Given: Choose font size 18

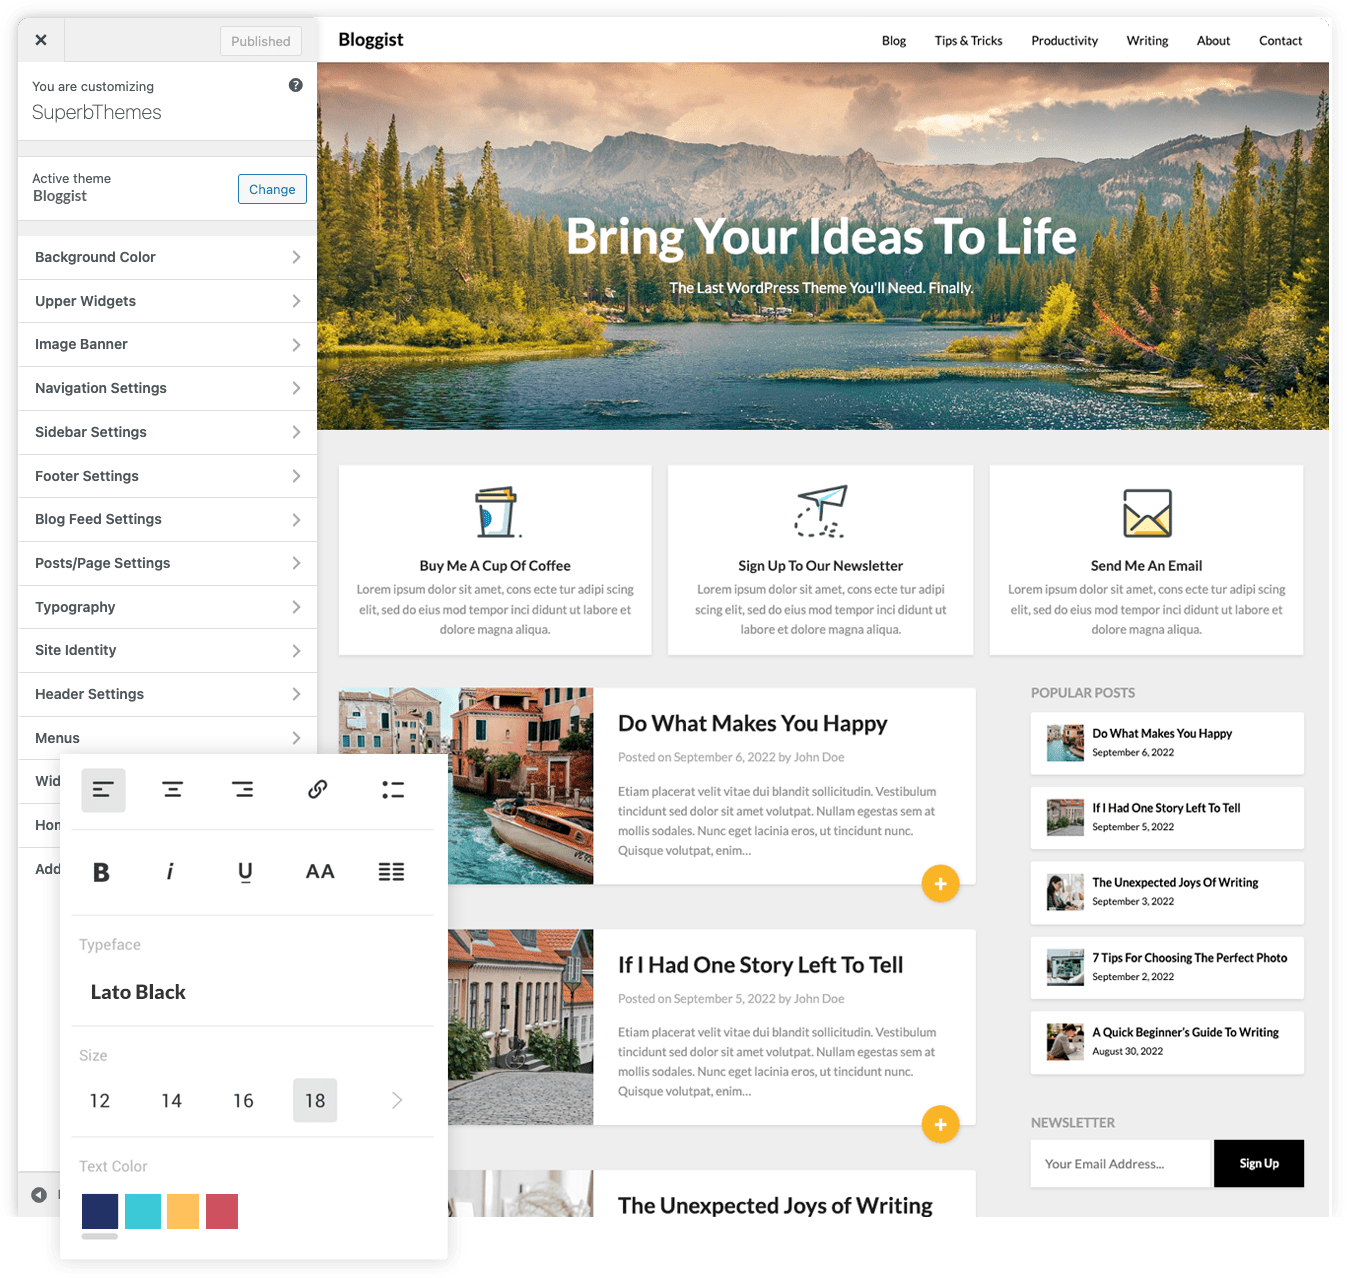Looking at the screenshot, I should click(315, 1100).
